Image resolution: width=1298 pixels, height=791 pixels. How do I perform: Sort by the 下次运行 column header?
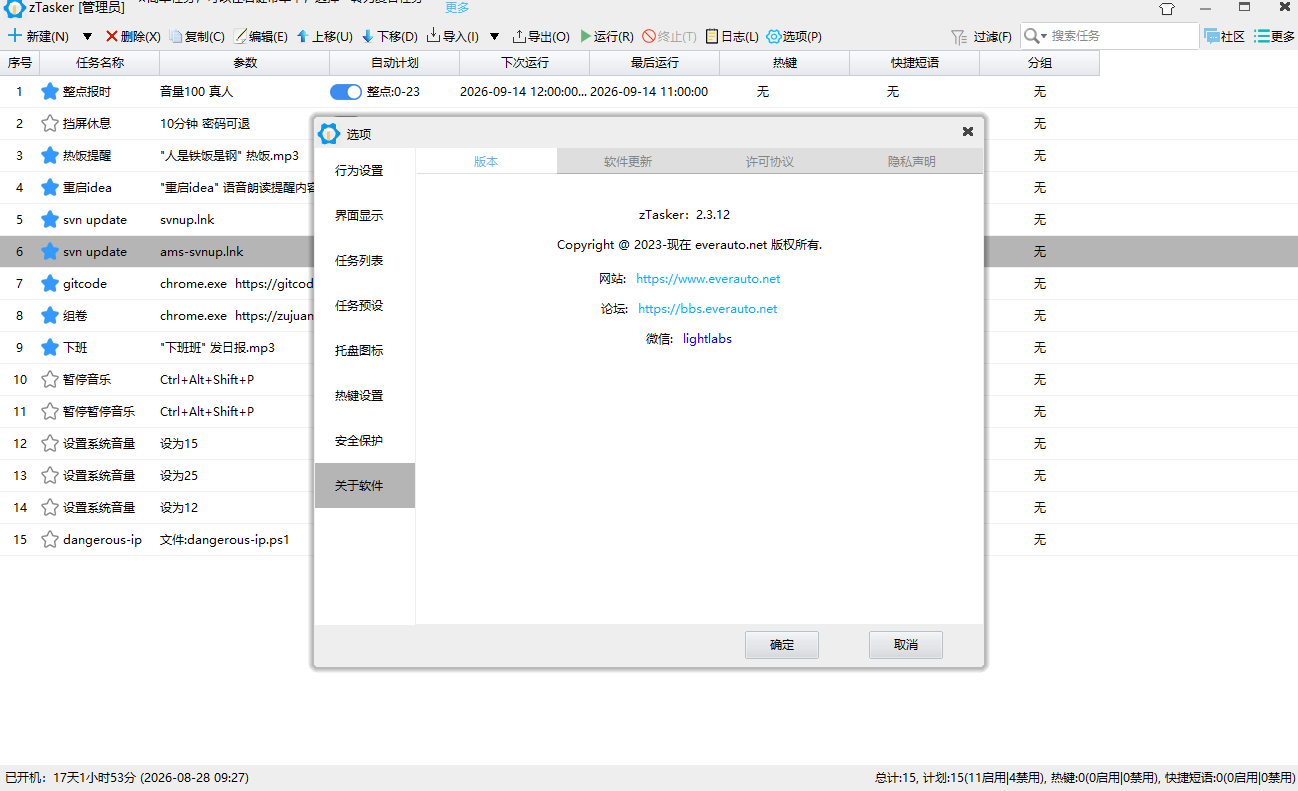coord(525,63)
